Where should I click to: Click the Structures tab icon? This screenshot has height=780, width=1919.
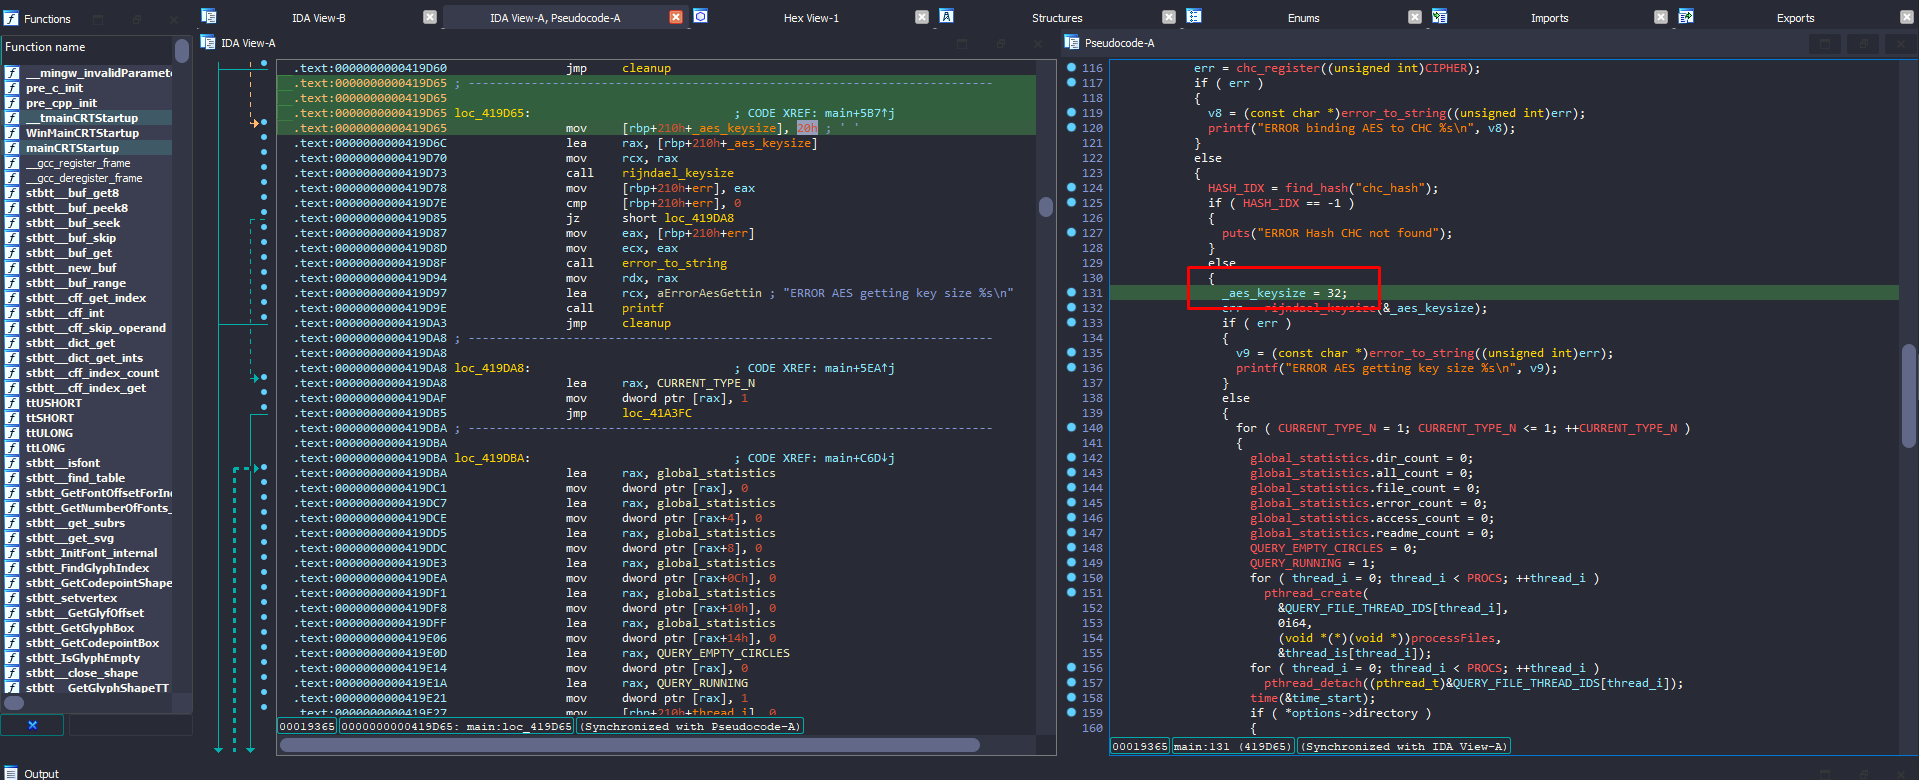point(946,16)
